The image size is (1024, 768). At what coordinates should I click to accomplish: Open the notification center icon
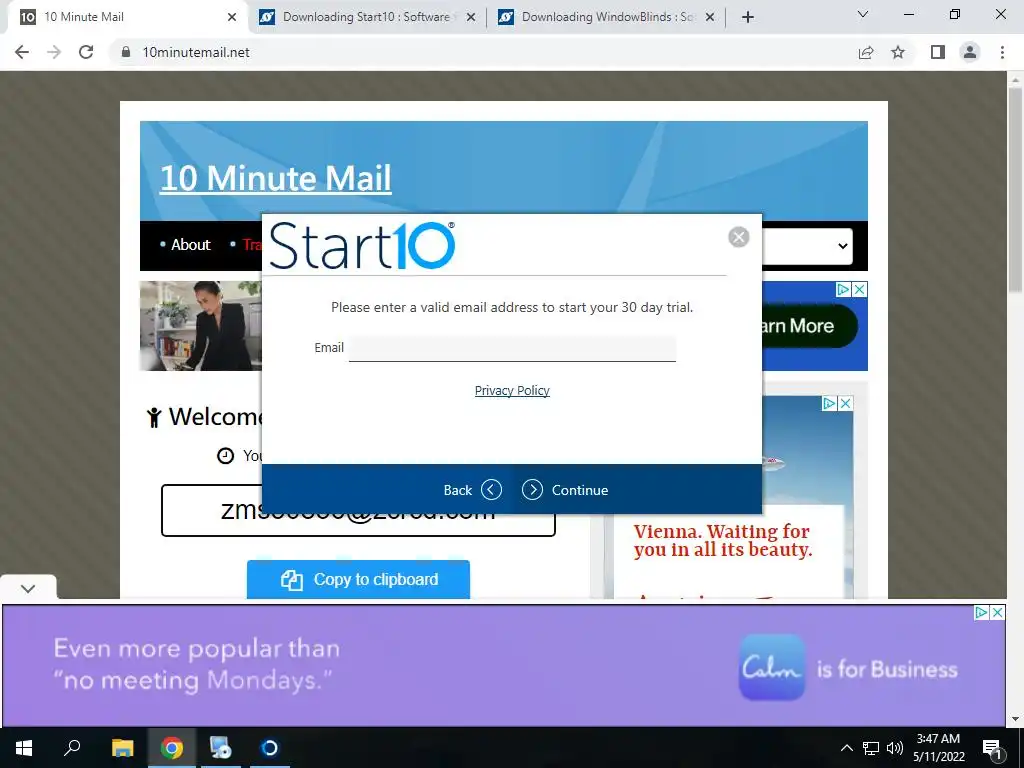coord(993,748)
